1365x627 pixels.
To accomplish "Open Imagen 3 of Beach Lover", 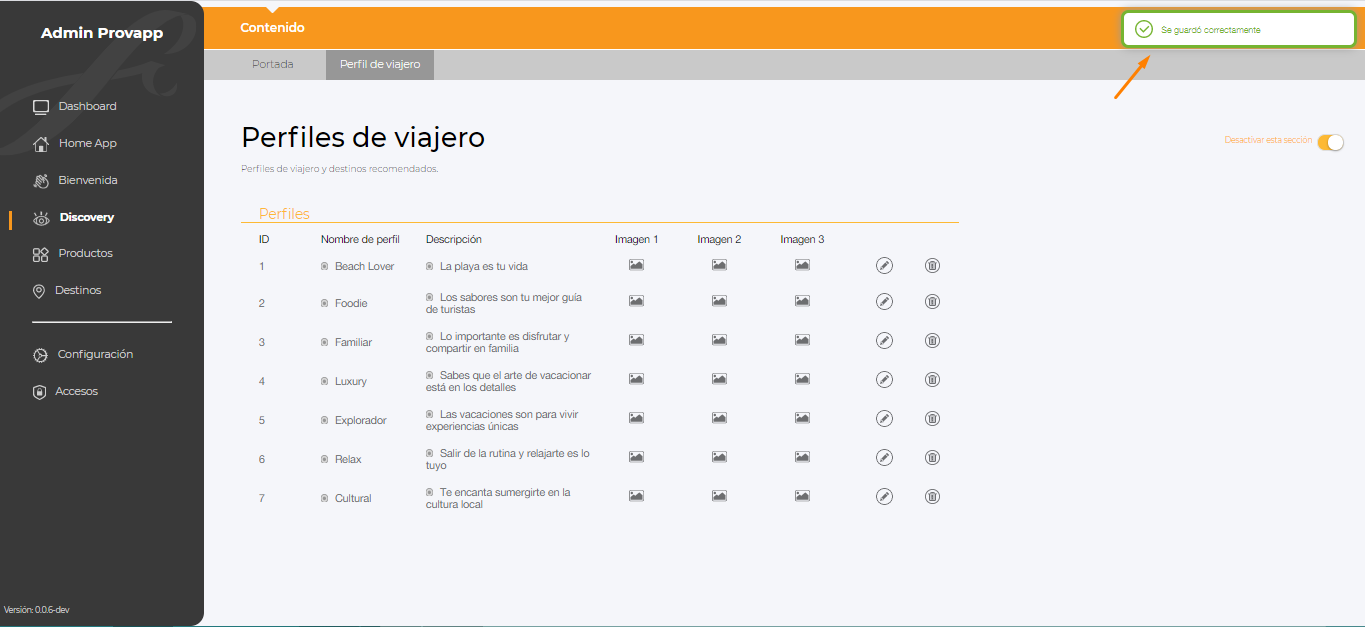I will click(x=802, y=265).
